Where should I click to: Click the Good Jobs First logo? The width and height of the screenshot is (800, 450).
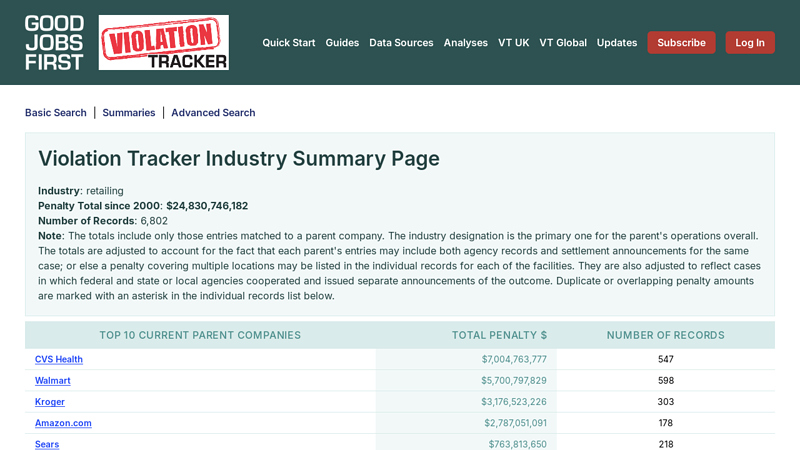pos(54,42)
